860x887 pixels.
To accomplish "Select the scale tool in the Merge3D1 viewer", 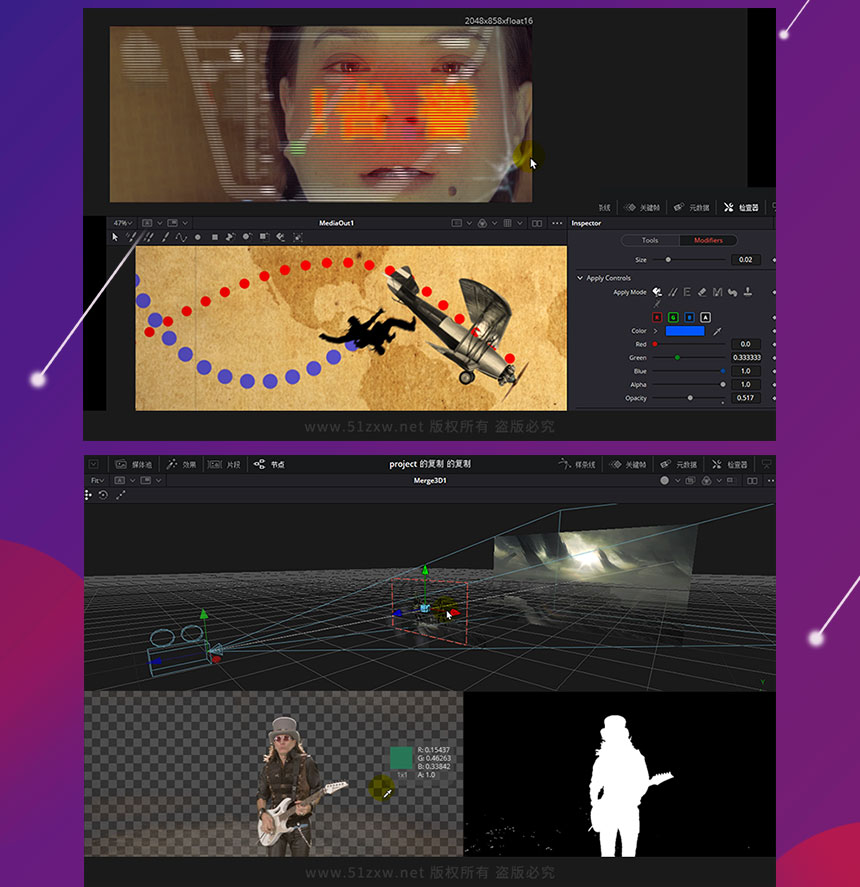I will point(121,495).
